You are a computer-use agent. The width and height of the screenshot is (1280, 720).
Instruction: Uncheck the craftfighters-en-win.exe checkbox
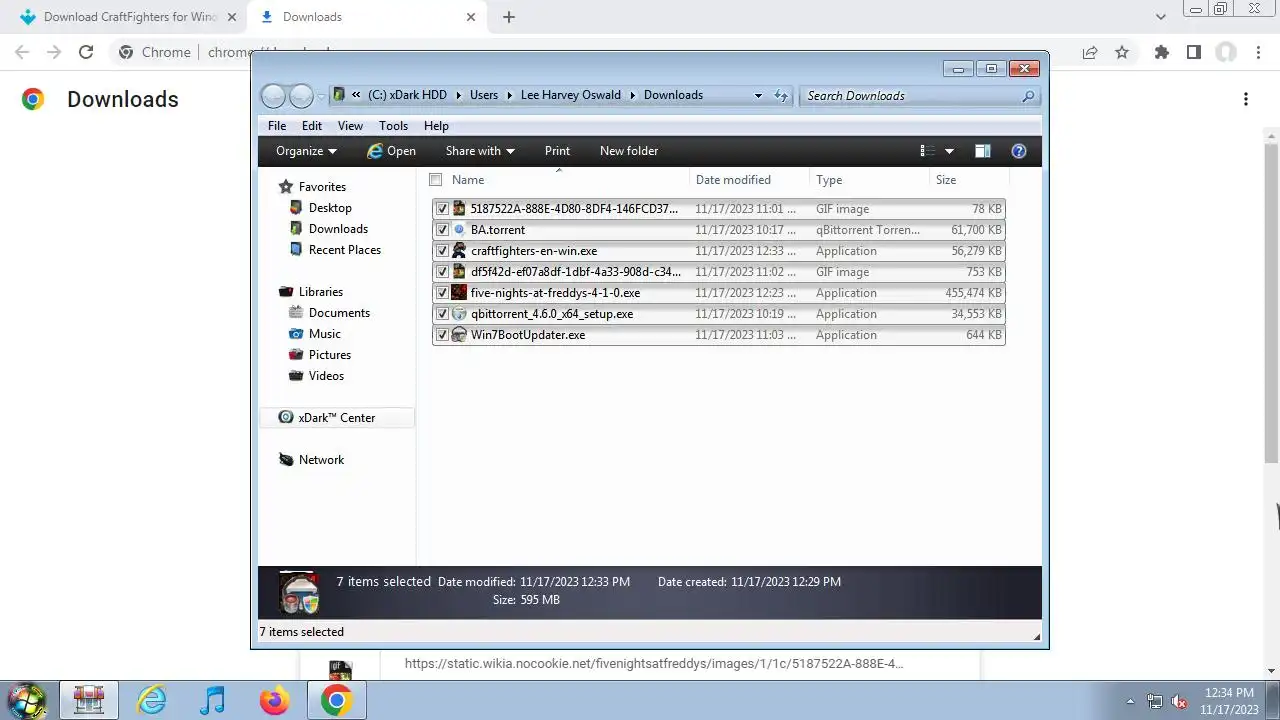(442, 251)
